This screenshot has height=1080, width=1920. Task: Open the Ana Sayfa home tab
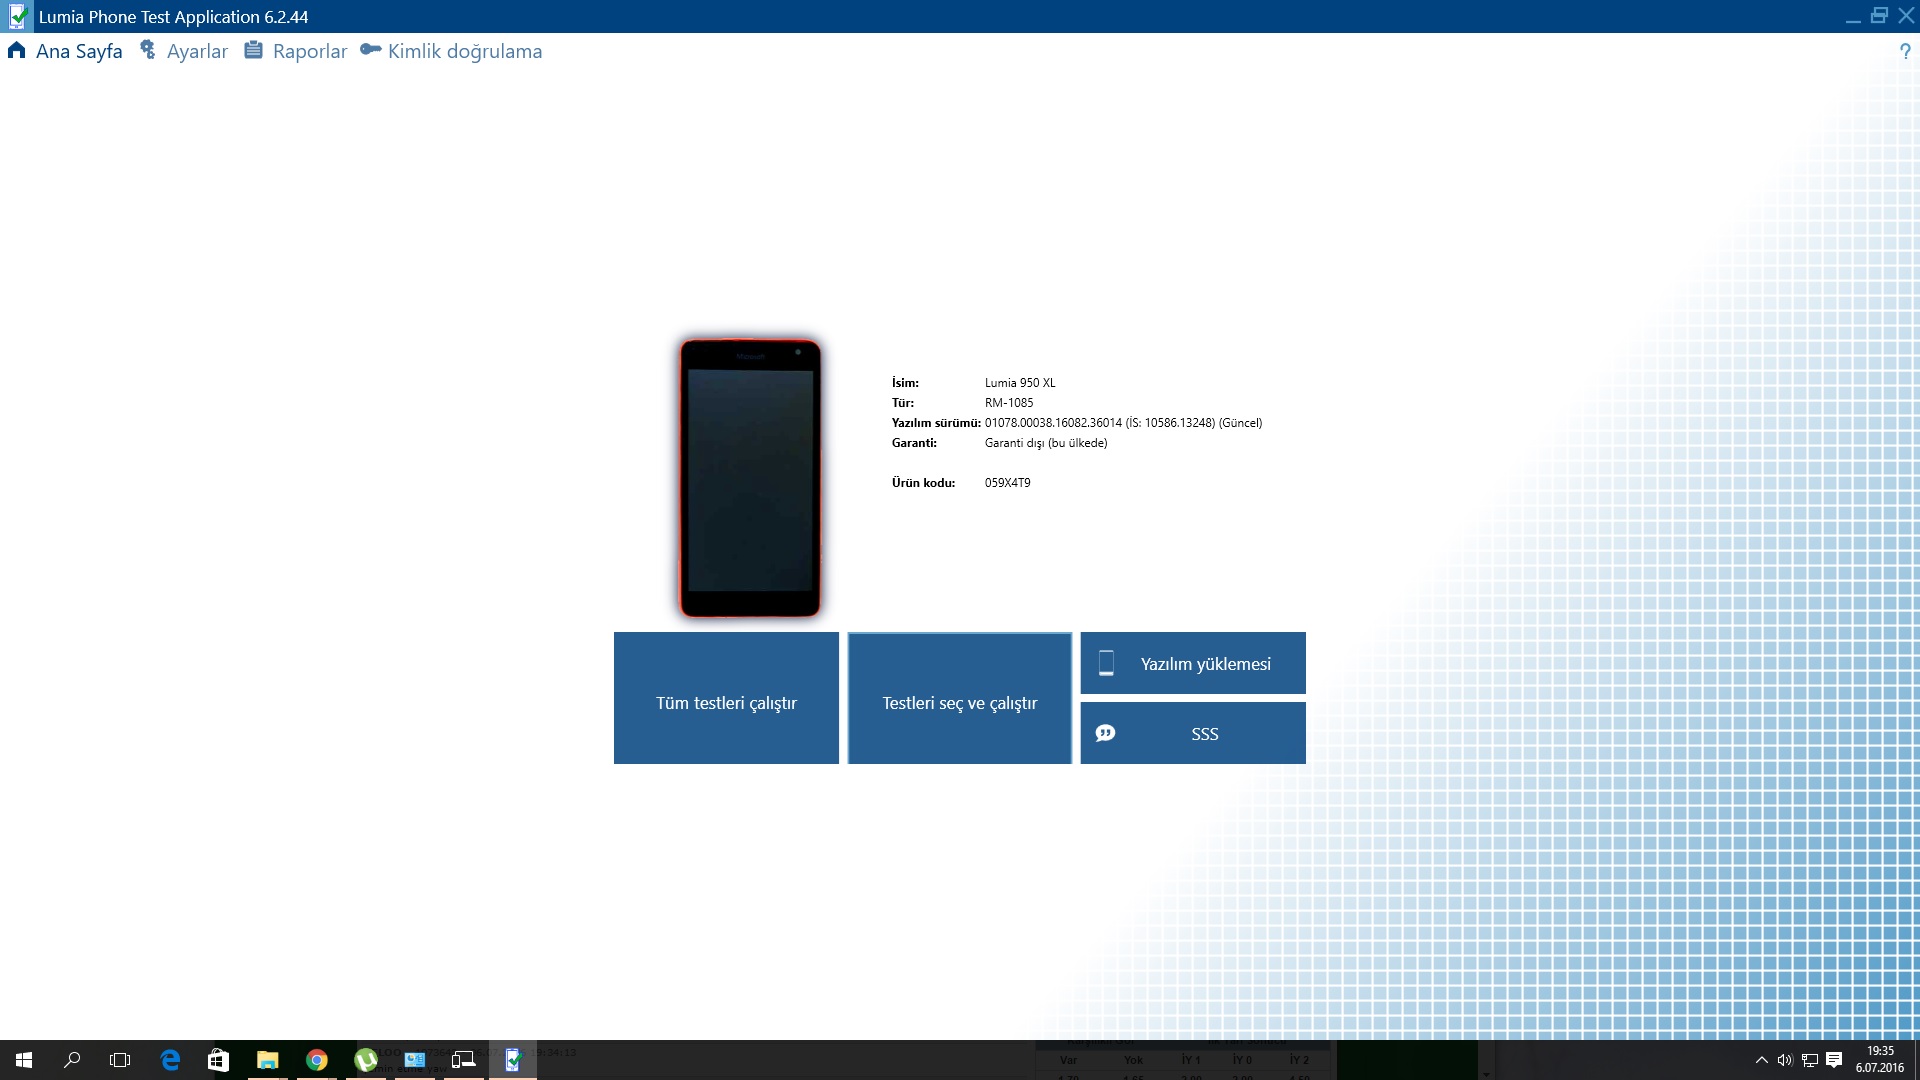click(x=79, y=51)
